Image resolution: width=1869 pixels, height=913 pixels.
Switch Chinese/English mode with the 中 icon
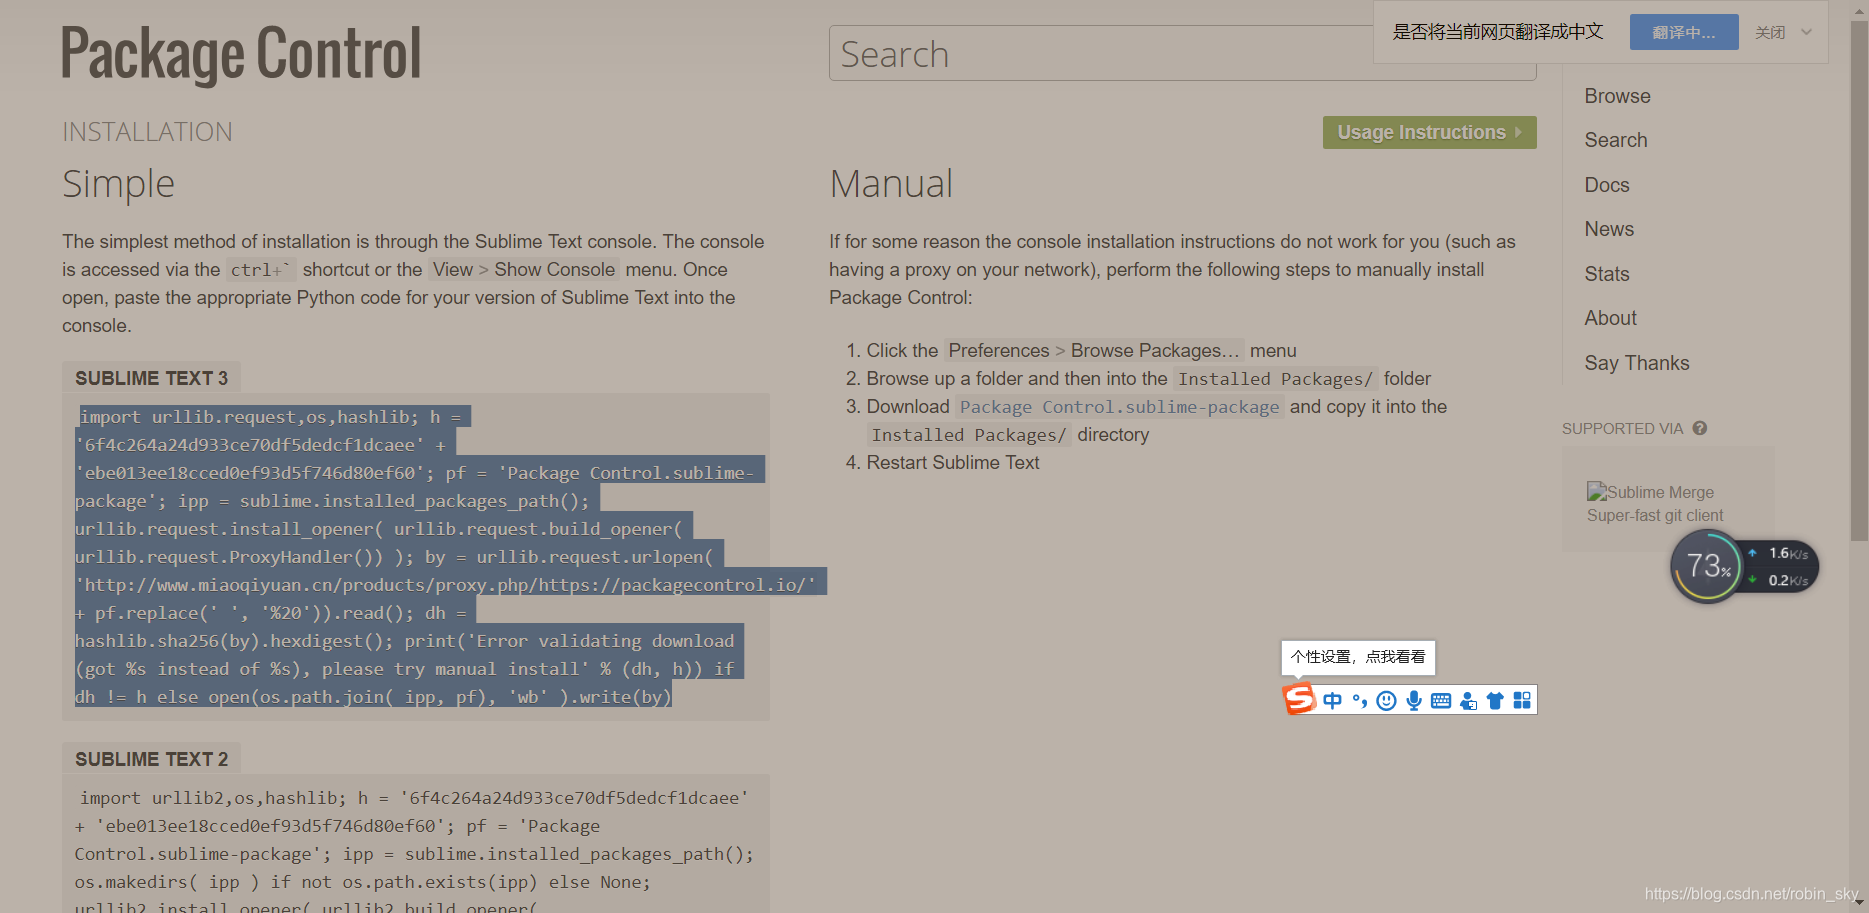(x=1332, y=700)
